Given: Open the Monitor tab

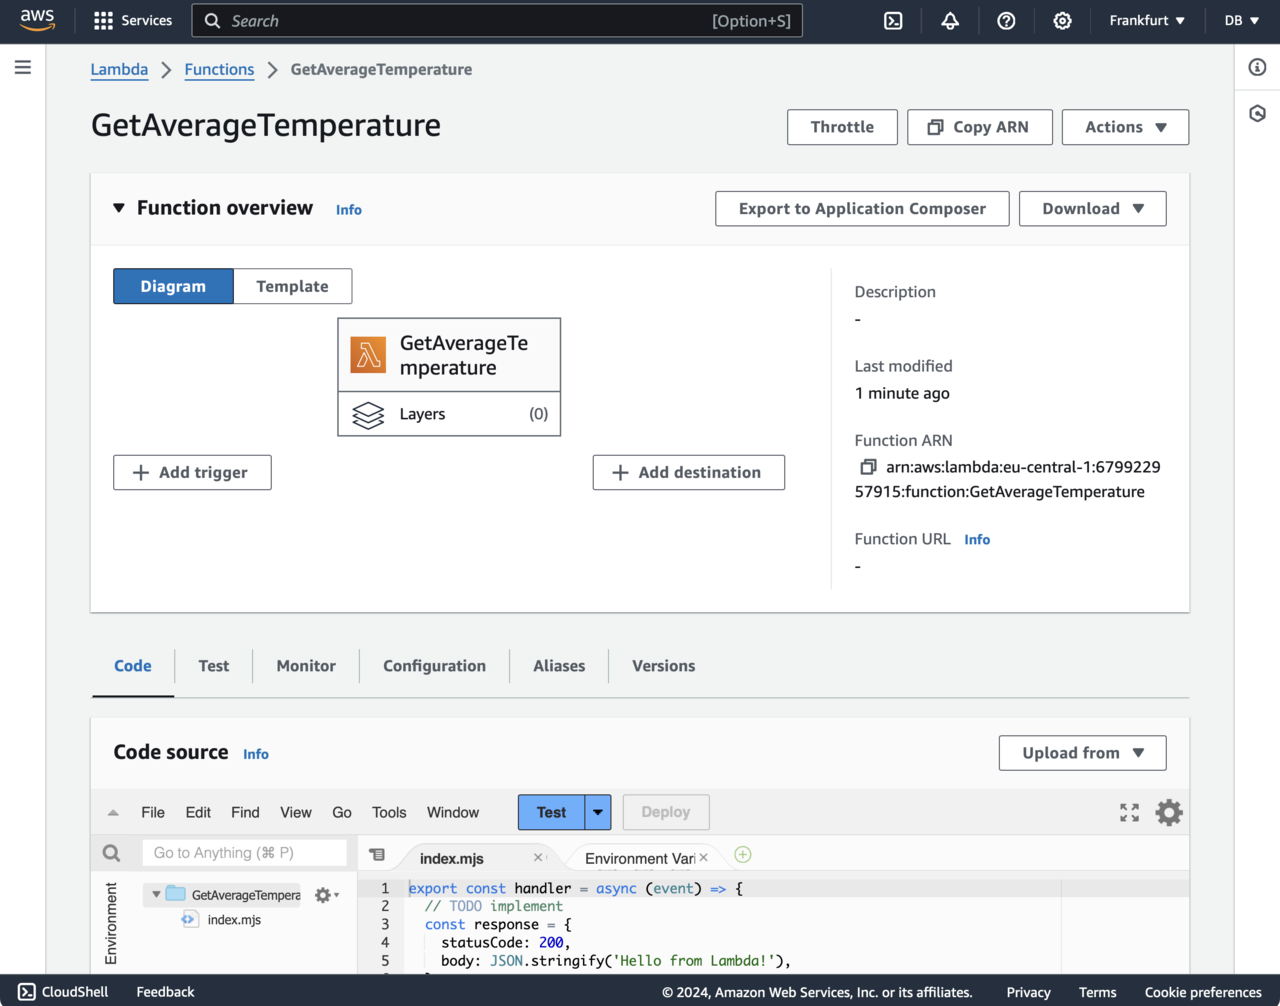Looking at the screenshot, I should (306, 666).
